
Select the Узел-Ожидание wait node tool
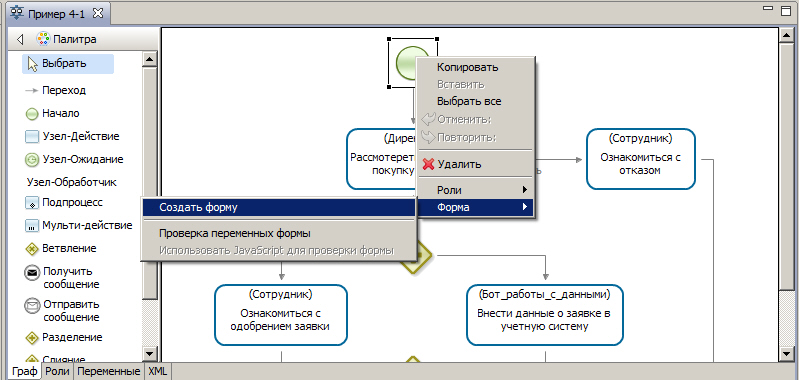point(74,159)
